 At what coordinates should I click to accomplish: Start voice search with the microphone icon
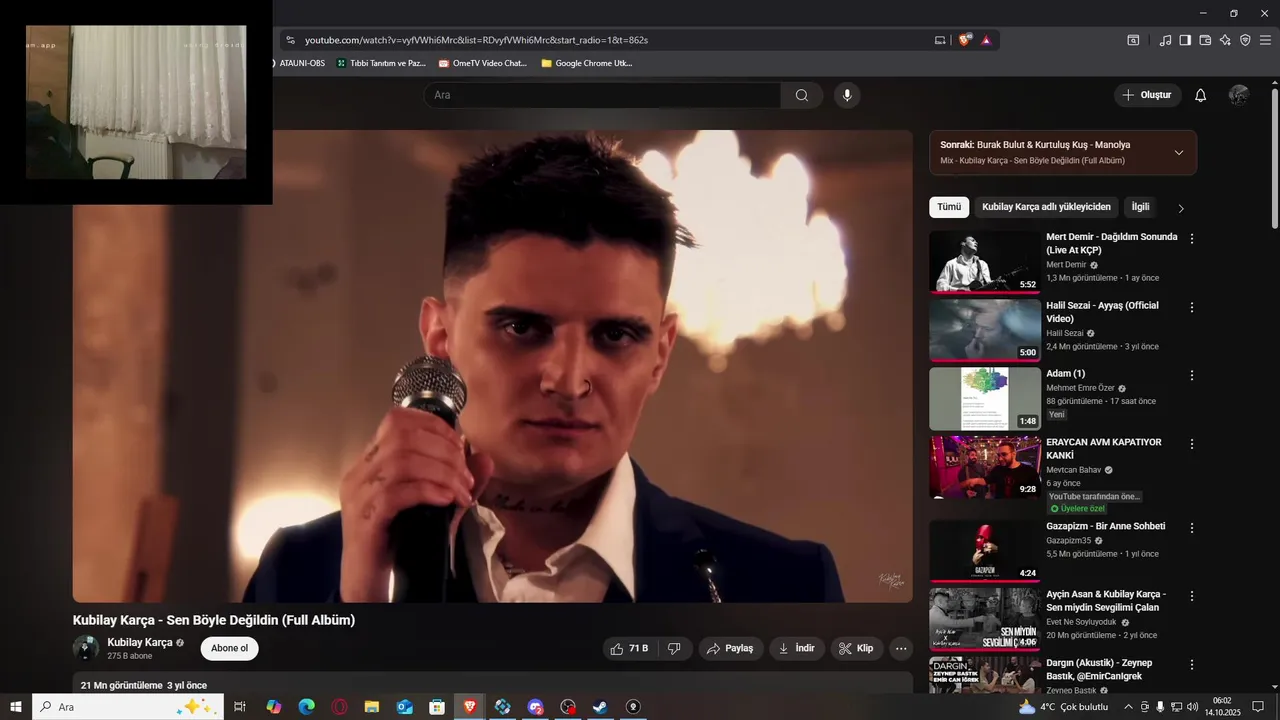(847, 95)
